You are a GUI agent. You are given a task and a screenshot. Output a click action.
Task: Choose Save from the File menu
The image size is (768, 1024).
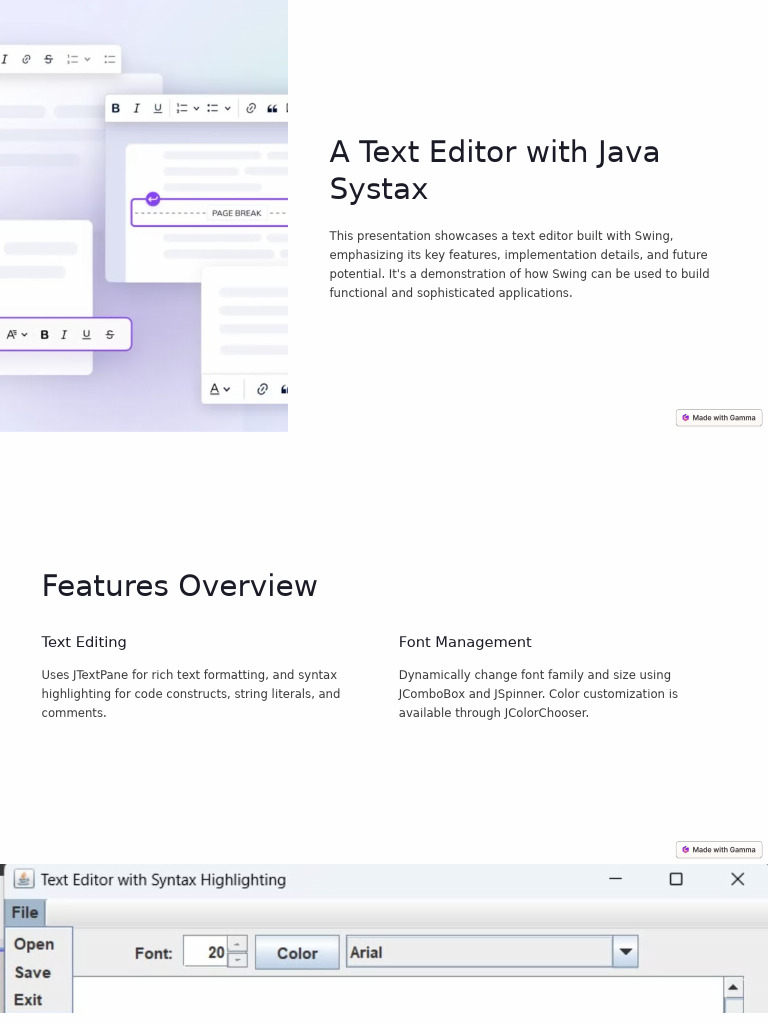click(32, 972)
